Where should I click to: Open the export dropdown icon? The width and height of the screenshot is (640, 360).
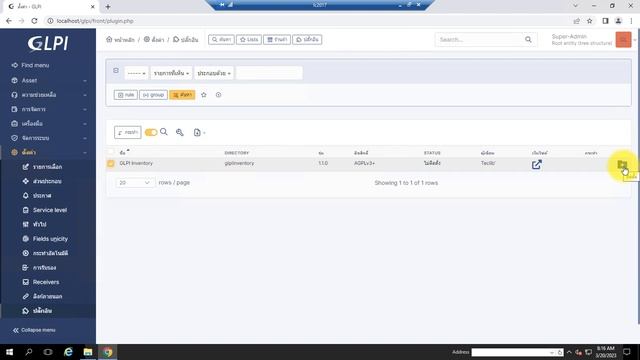click(x=199, y=132)
